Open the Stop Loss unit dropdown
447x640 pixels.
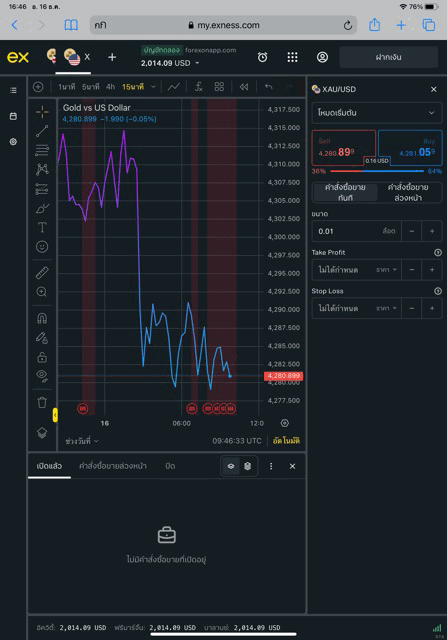pyautogui.click(x=387, y=308)
